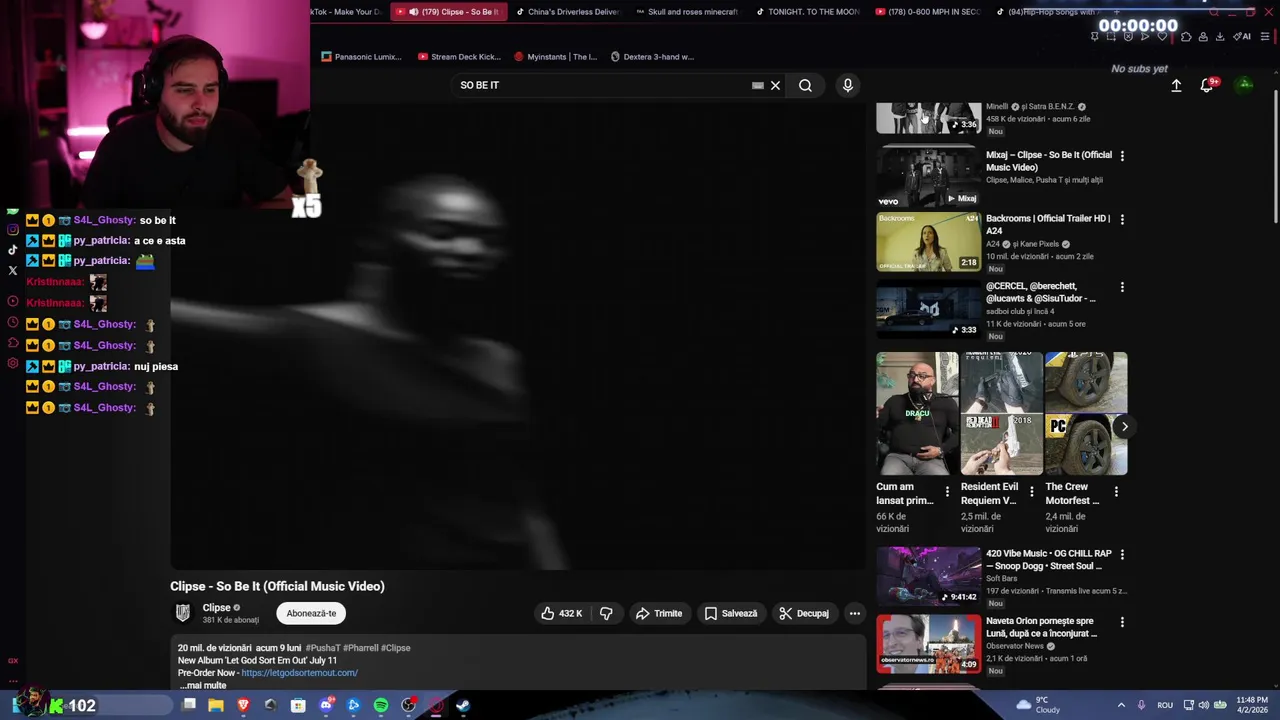Switch to 0-600 MPH IN SEC tab
This screenshot has width=1280, height=720.
(927, 12)
